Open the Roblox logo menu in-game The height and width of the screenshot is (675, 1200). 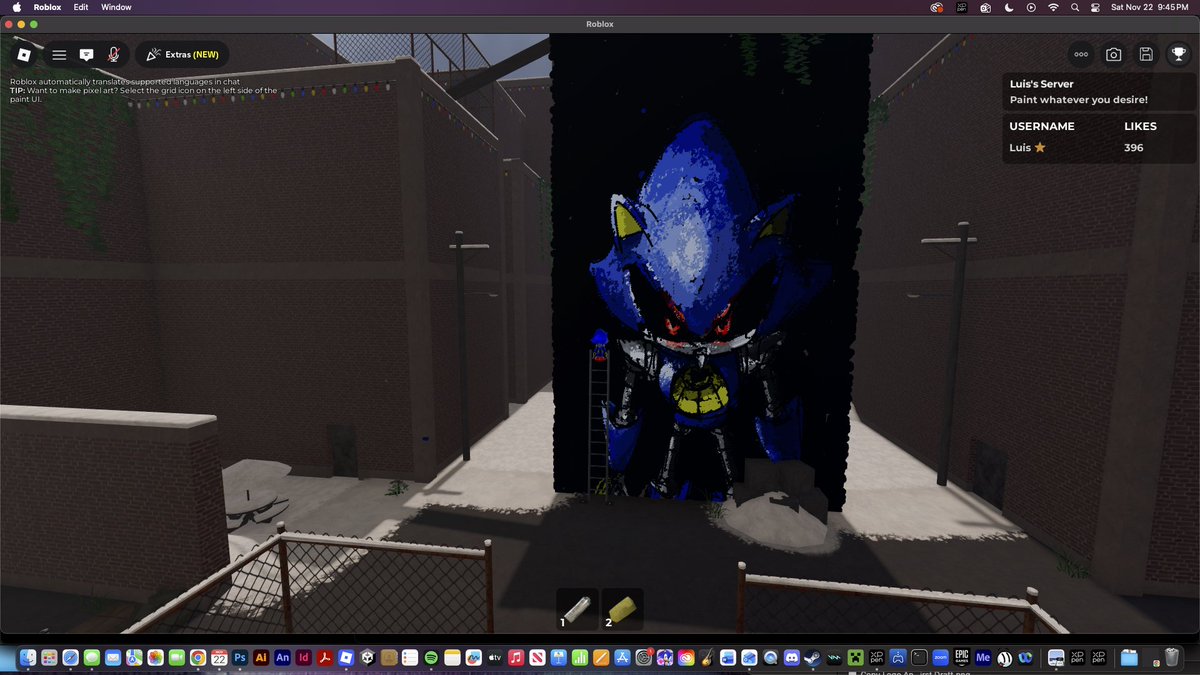pos(25,55)
